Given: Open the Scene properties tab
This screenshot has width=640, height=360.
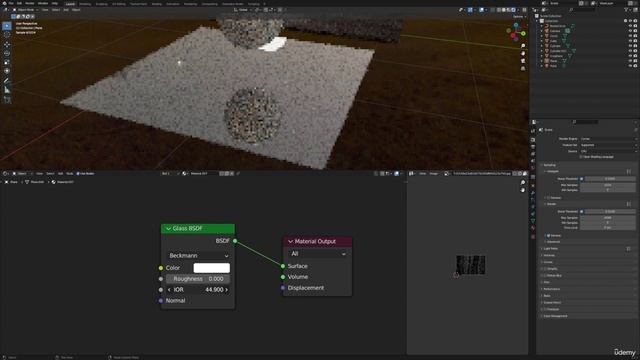Looking at the screenshot, I should (533, 160).
